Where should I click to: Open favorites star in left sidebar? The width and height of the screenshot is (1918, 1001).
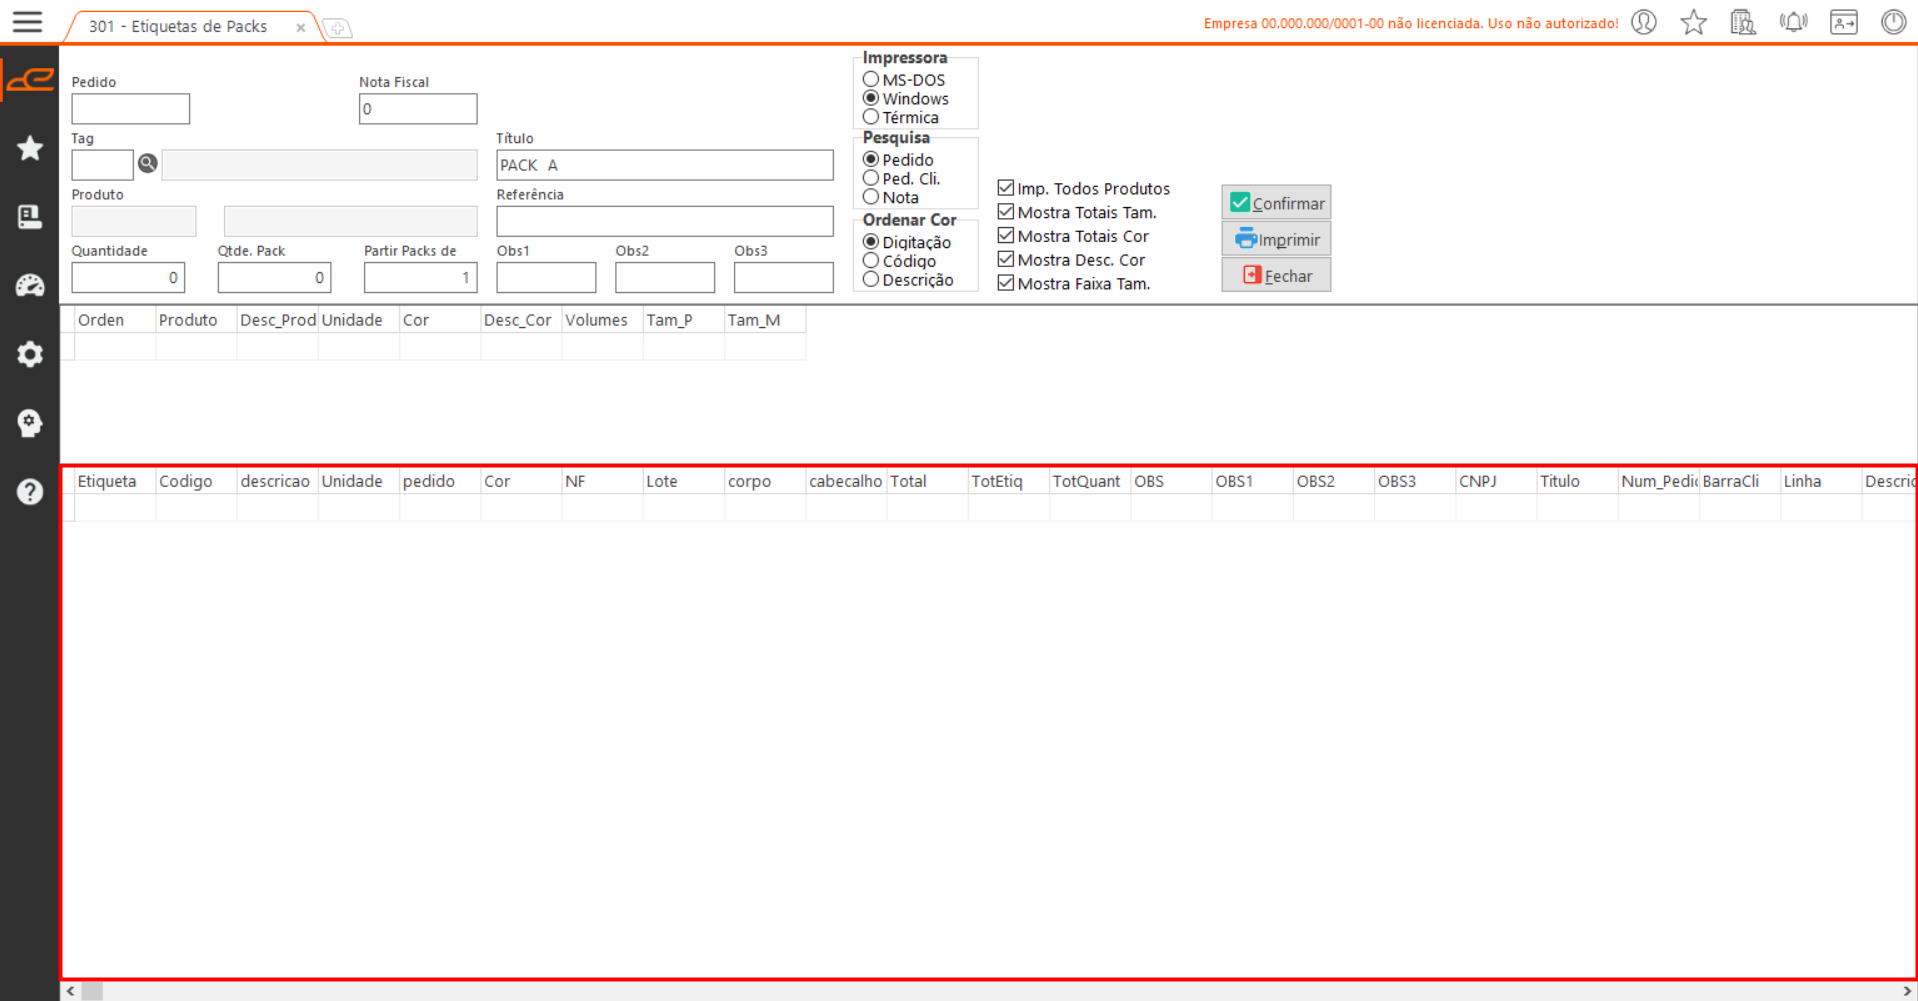pyautogui.click(x=30, y=148)
